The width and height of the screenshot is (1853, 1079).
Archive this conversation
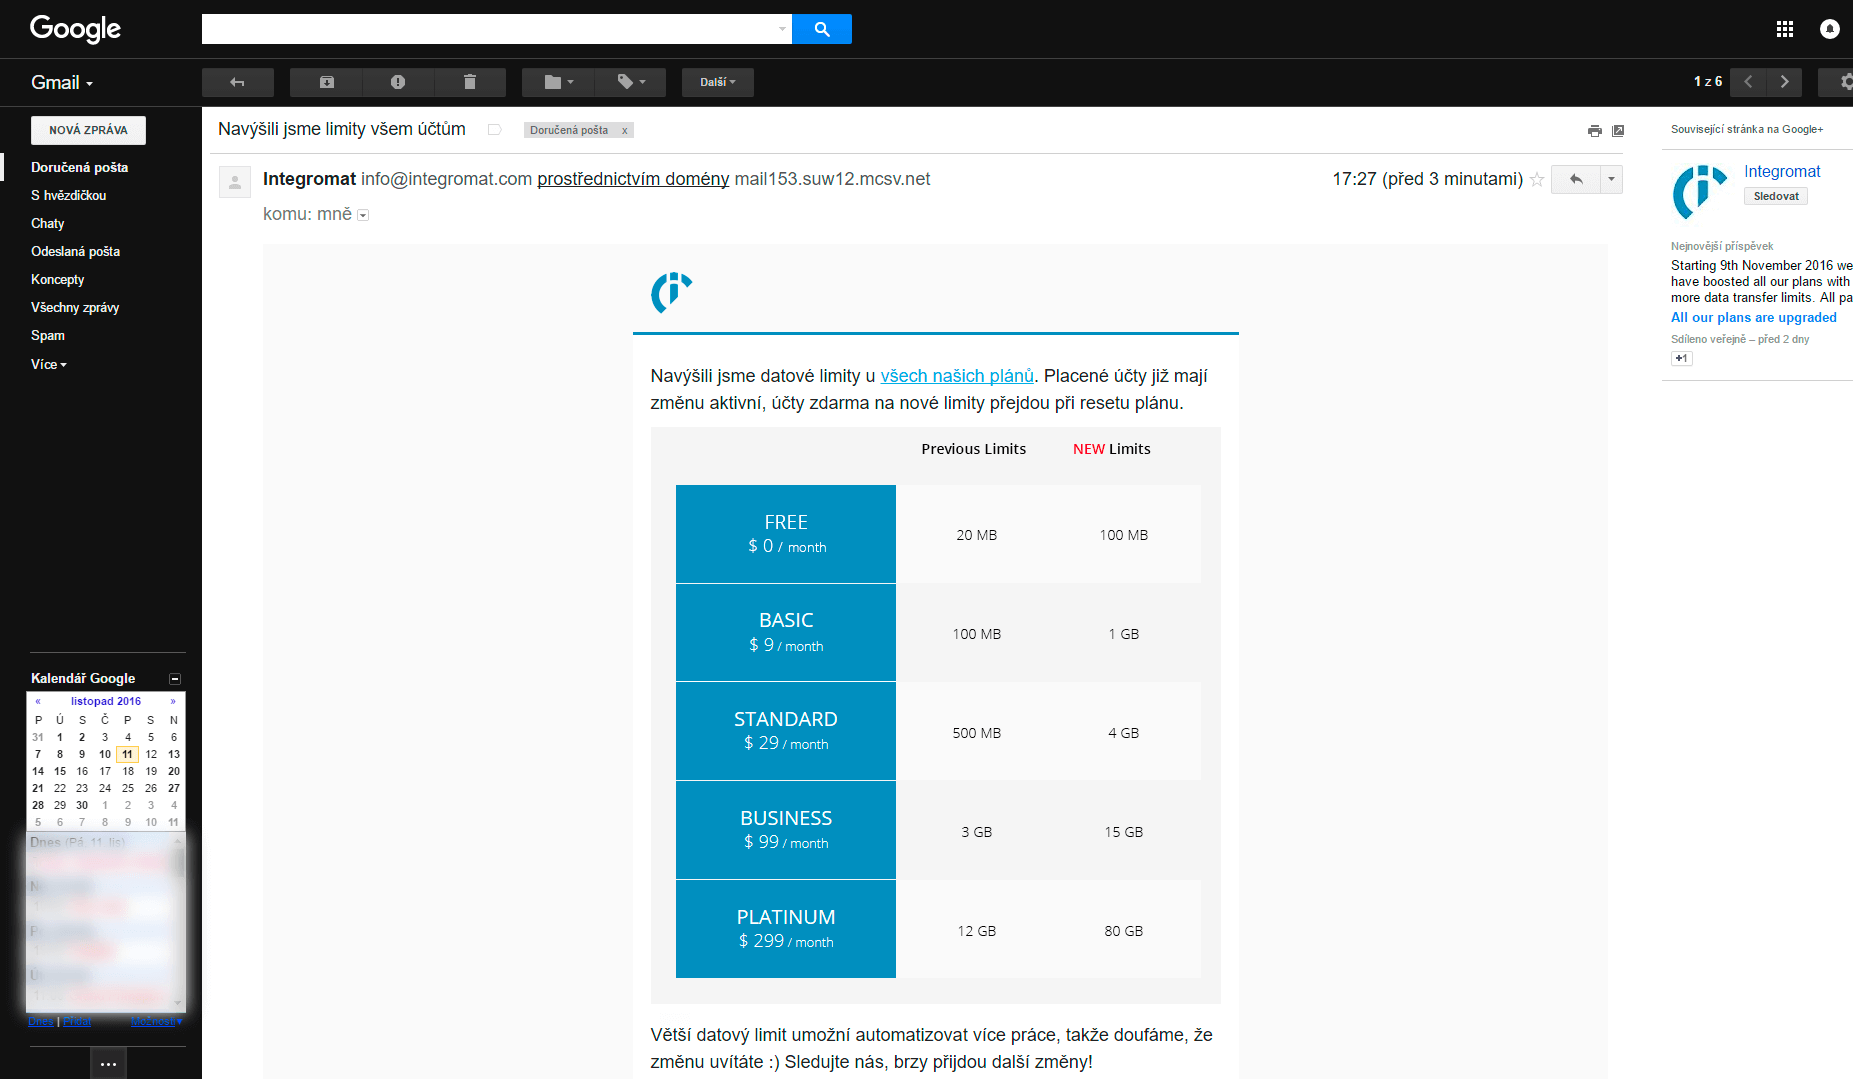326,82
